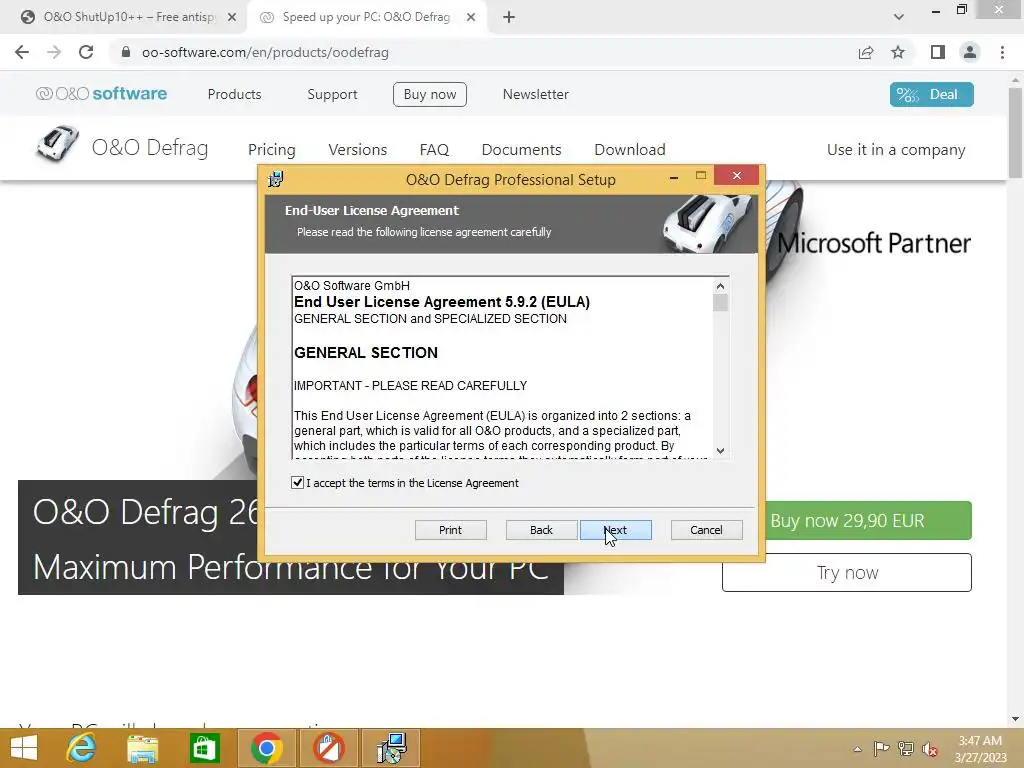Viewport: 1024px width, 768px height.
Task: Click the browser Back arrow icon
Action: pyautogui.click(x=22, y=52)
